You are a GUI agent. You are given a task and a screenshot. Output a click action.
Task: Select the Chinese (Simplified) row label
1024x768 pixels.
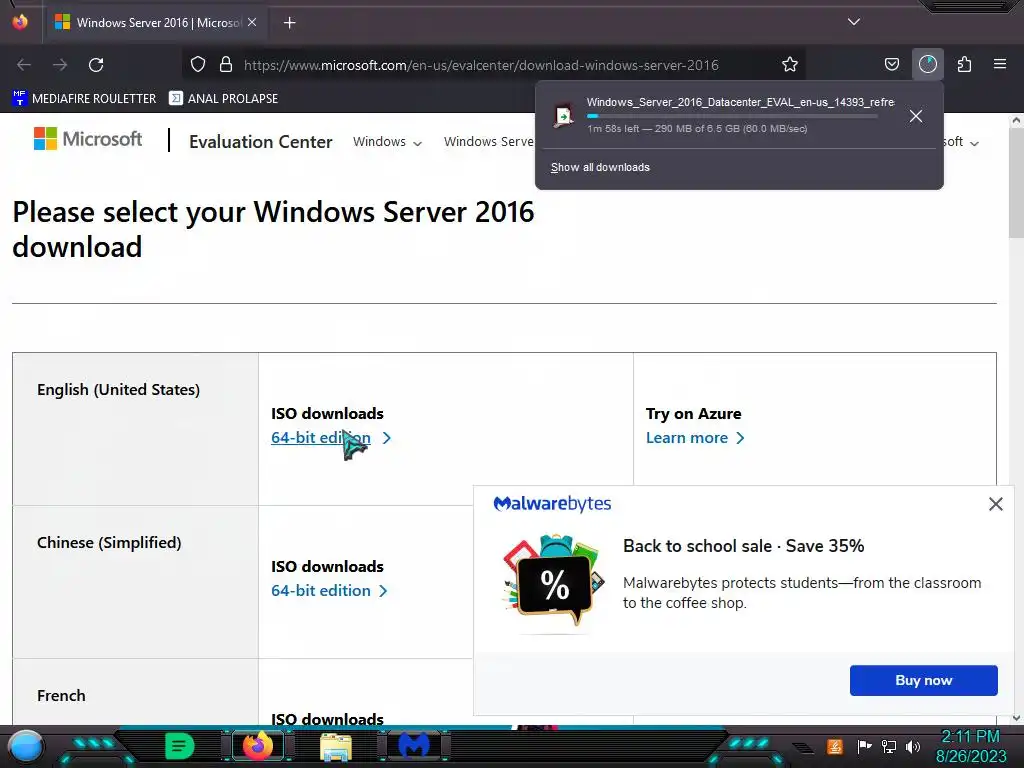(109, 543)
